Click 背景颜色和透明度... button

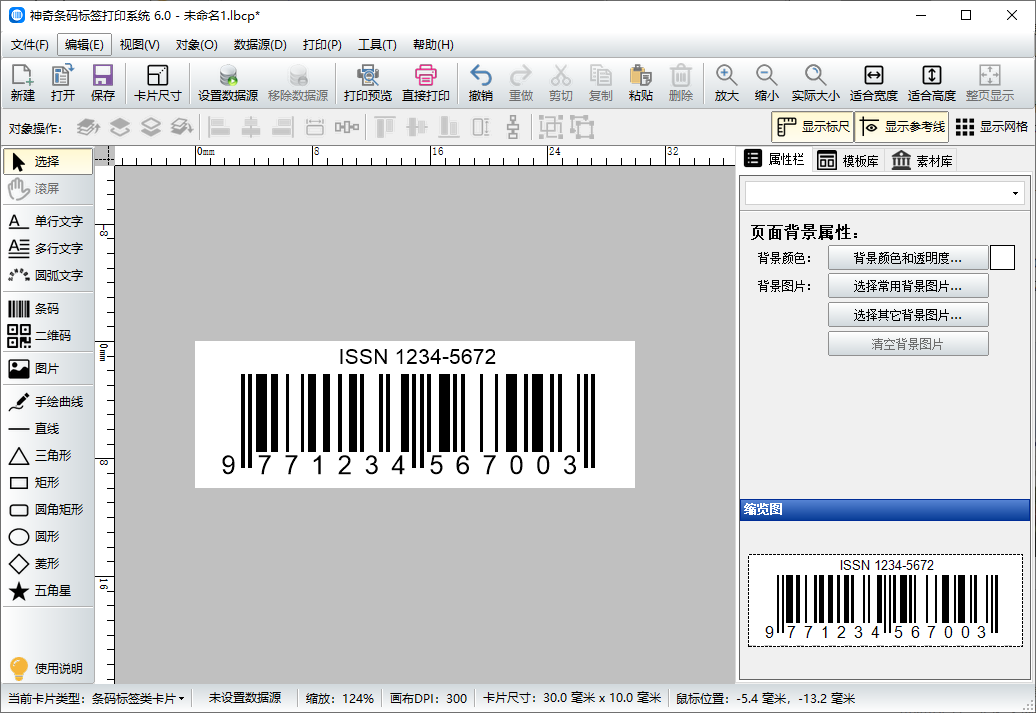pyautogui.click(x=908, y=258)
